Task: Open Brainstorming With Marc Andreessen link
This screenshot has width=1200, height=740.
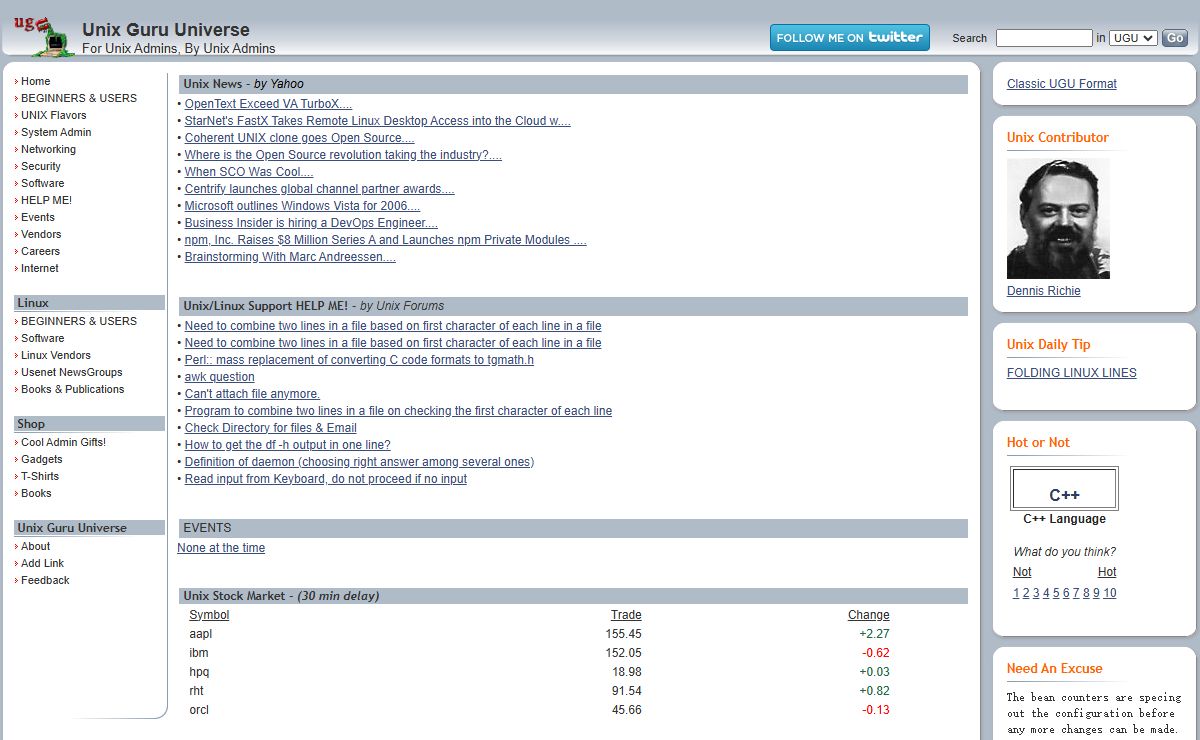Action: (x=290, y=257)
